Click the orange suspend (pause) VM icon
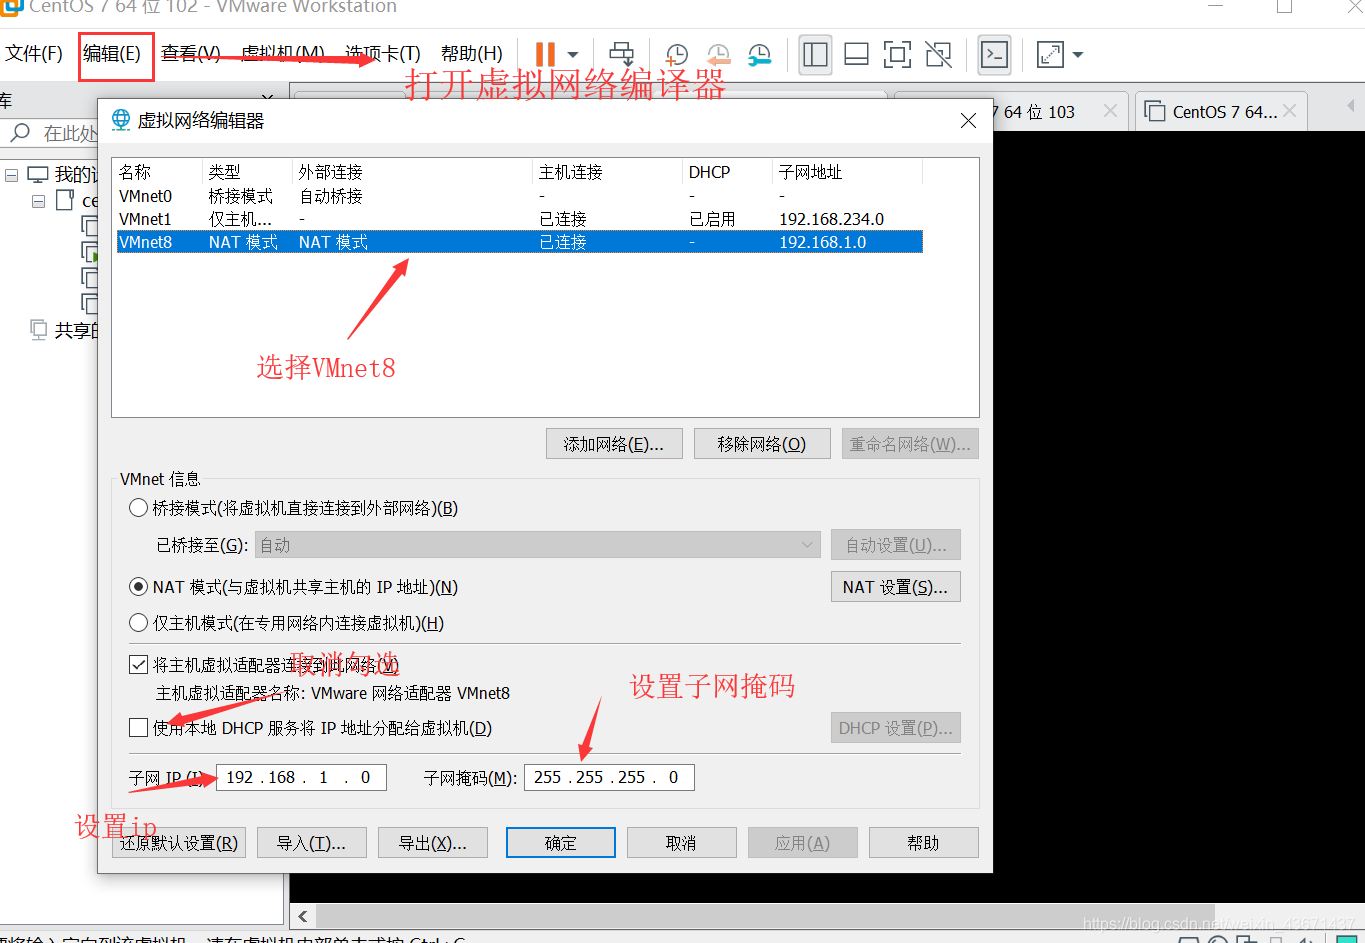 click(x=545, y=54)
